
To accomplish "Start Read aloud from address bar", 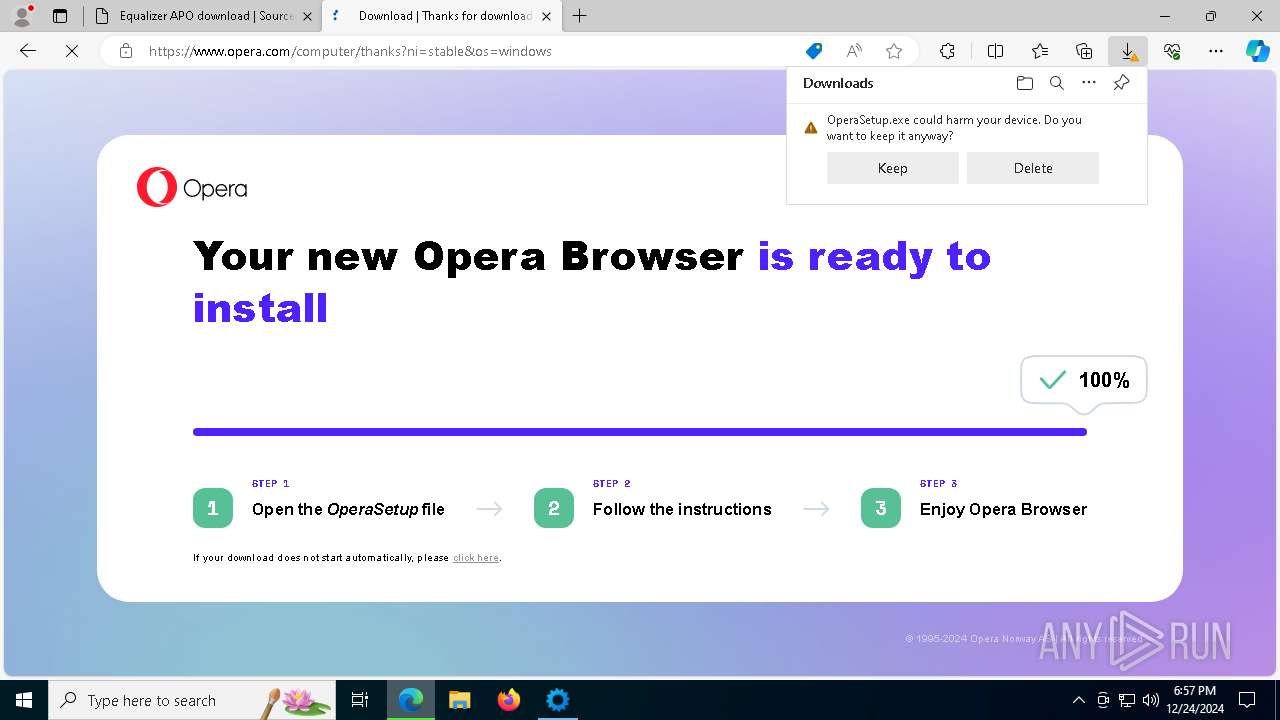I will click(854, 51).
